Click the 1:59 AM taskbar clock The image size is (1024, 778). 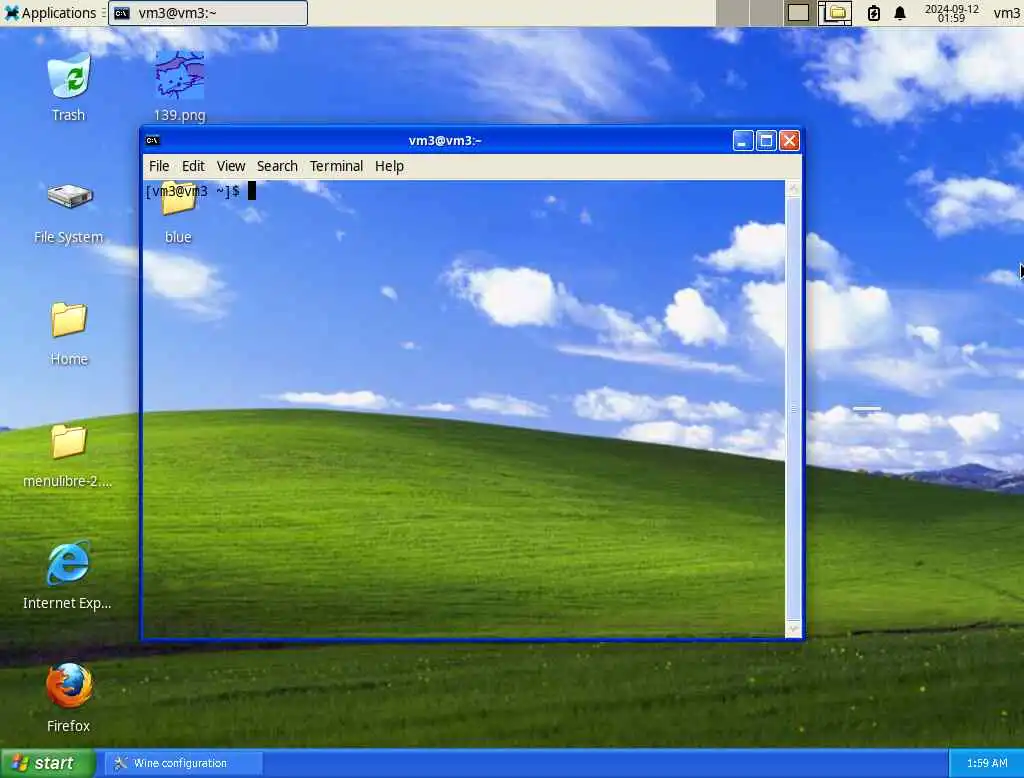[x=987, y=763]
